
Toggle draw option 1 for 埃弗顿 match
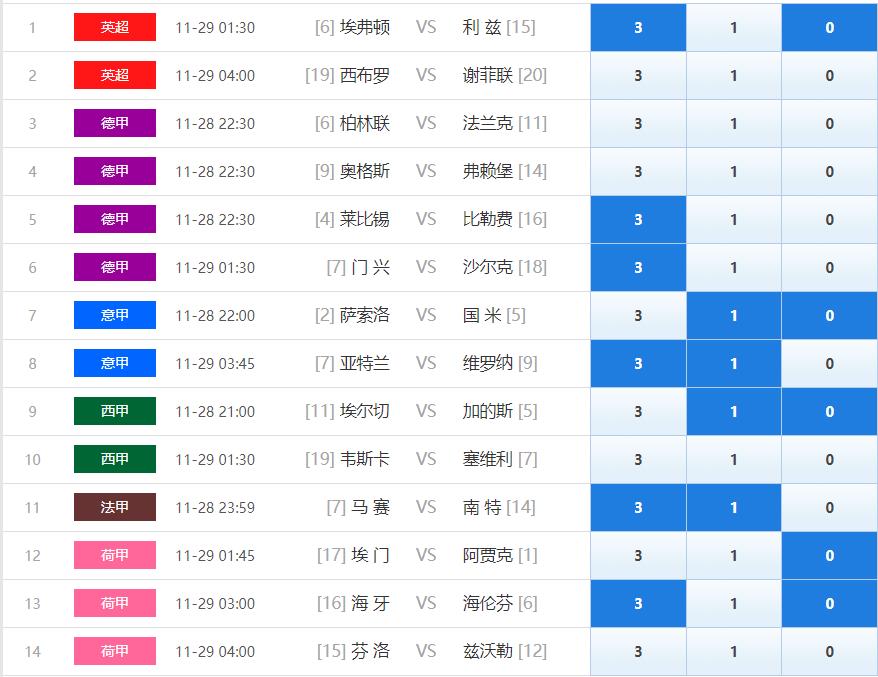pos(734,27)
